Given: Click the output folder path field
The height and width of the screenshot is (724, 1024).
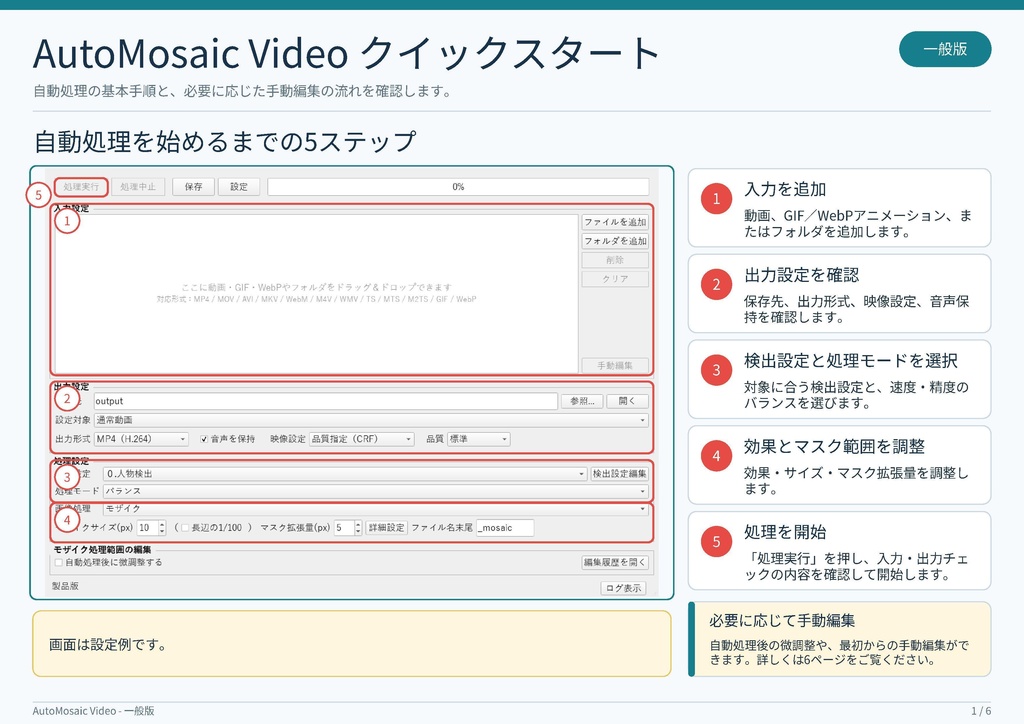Looking at the screenshot, I should tap(325, 401).
